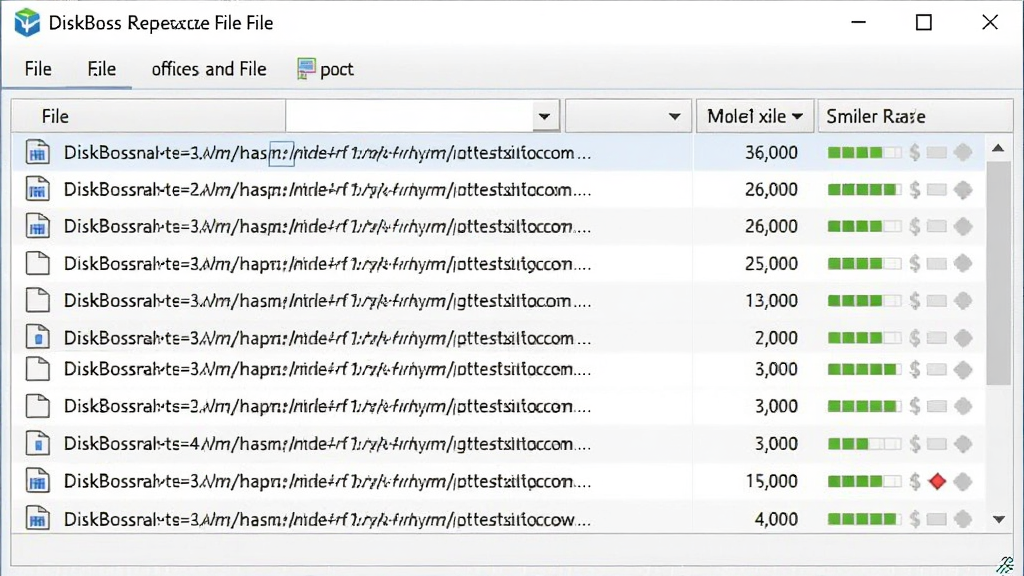Viewport: 1024px width, 576px height.
Task: Click the green rating bar in the 36,000 row
Action: click(864, 152)
